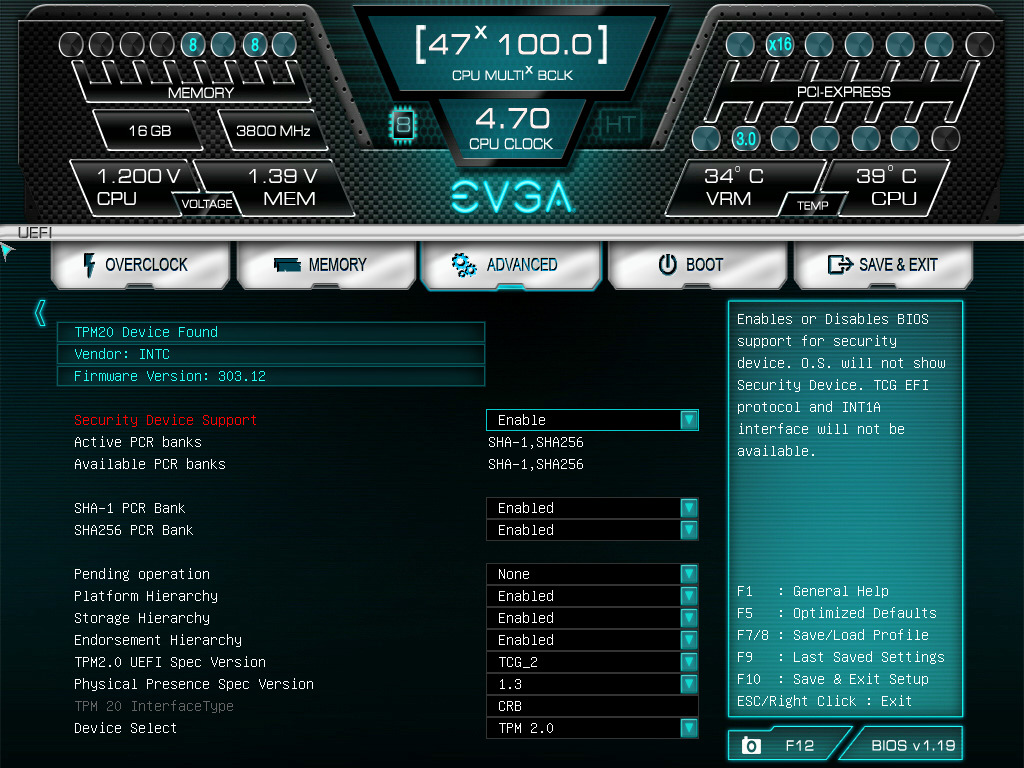
Task: Open the Endorsement Hierarchy dropdown
Action: (592, 640)
